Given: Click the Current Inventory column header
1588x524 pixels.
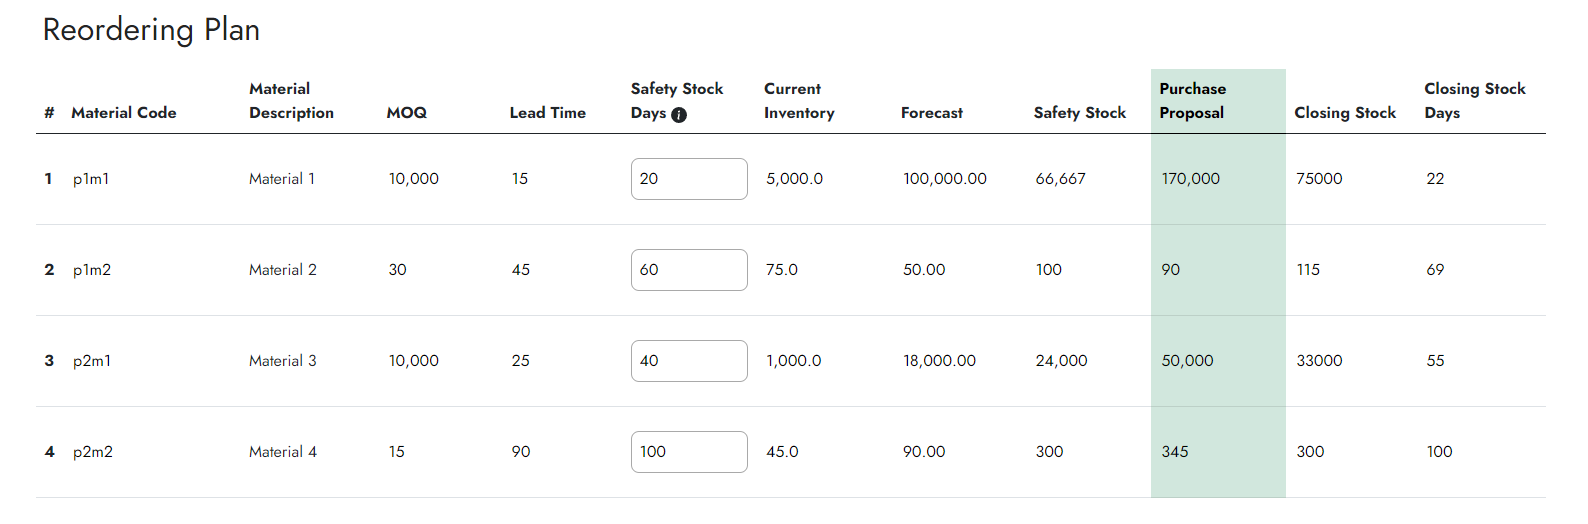Looking at the screenshot, I should 799,101.
